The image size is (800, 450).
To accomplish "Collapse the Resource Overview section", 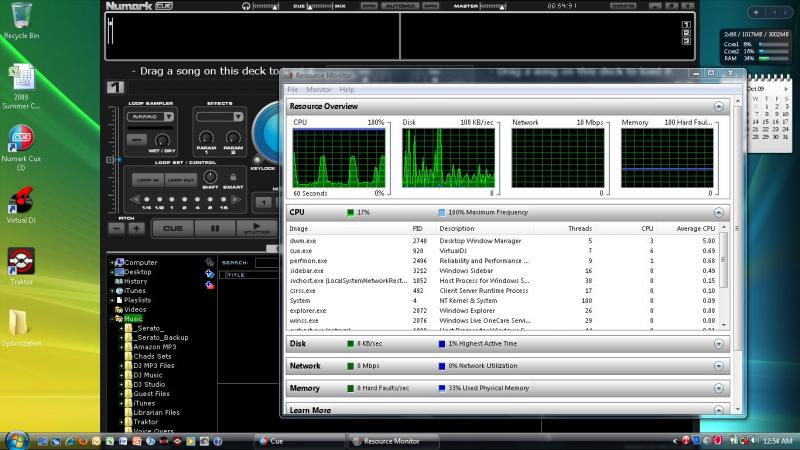I will tap(718, 106).
